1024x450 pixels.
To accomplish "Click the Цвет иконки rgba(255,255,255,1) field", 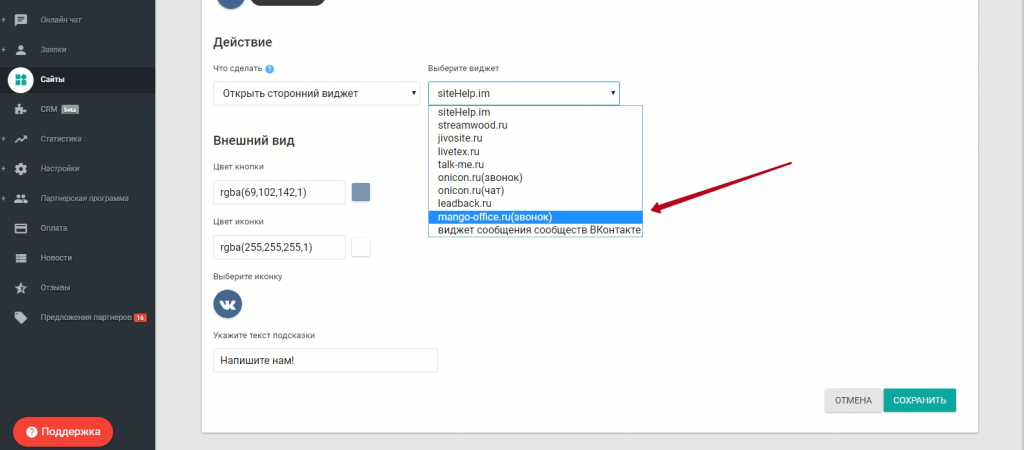I will 280,248.
